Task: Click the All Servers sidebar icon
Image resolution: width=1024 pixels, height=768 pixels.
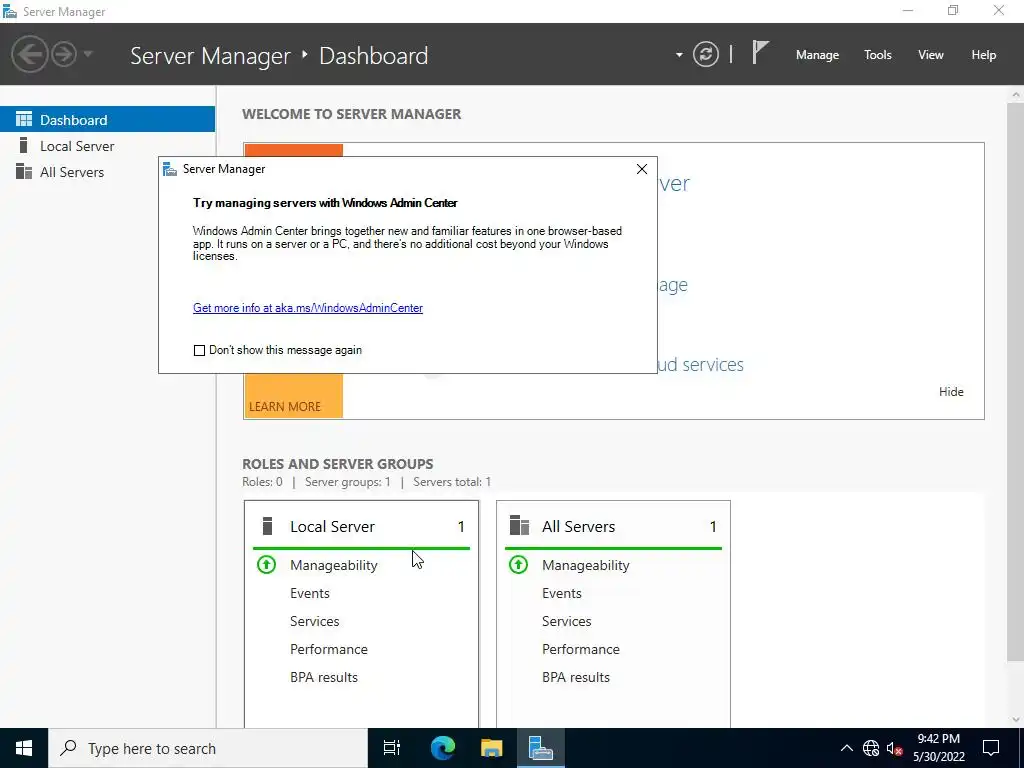Action: (24, 171)
